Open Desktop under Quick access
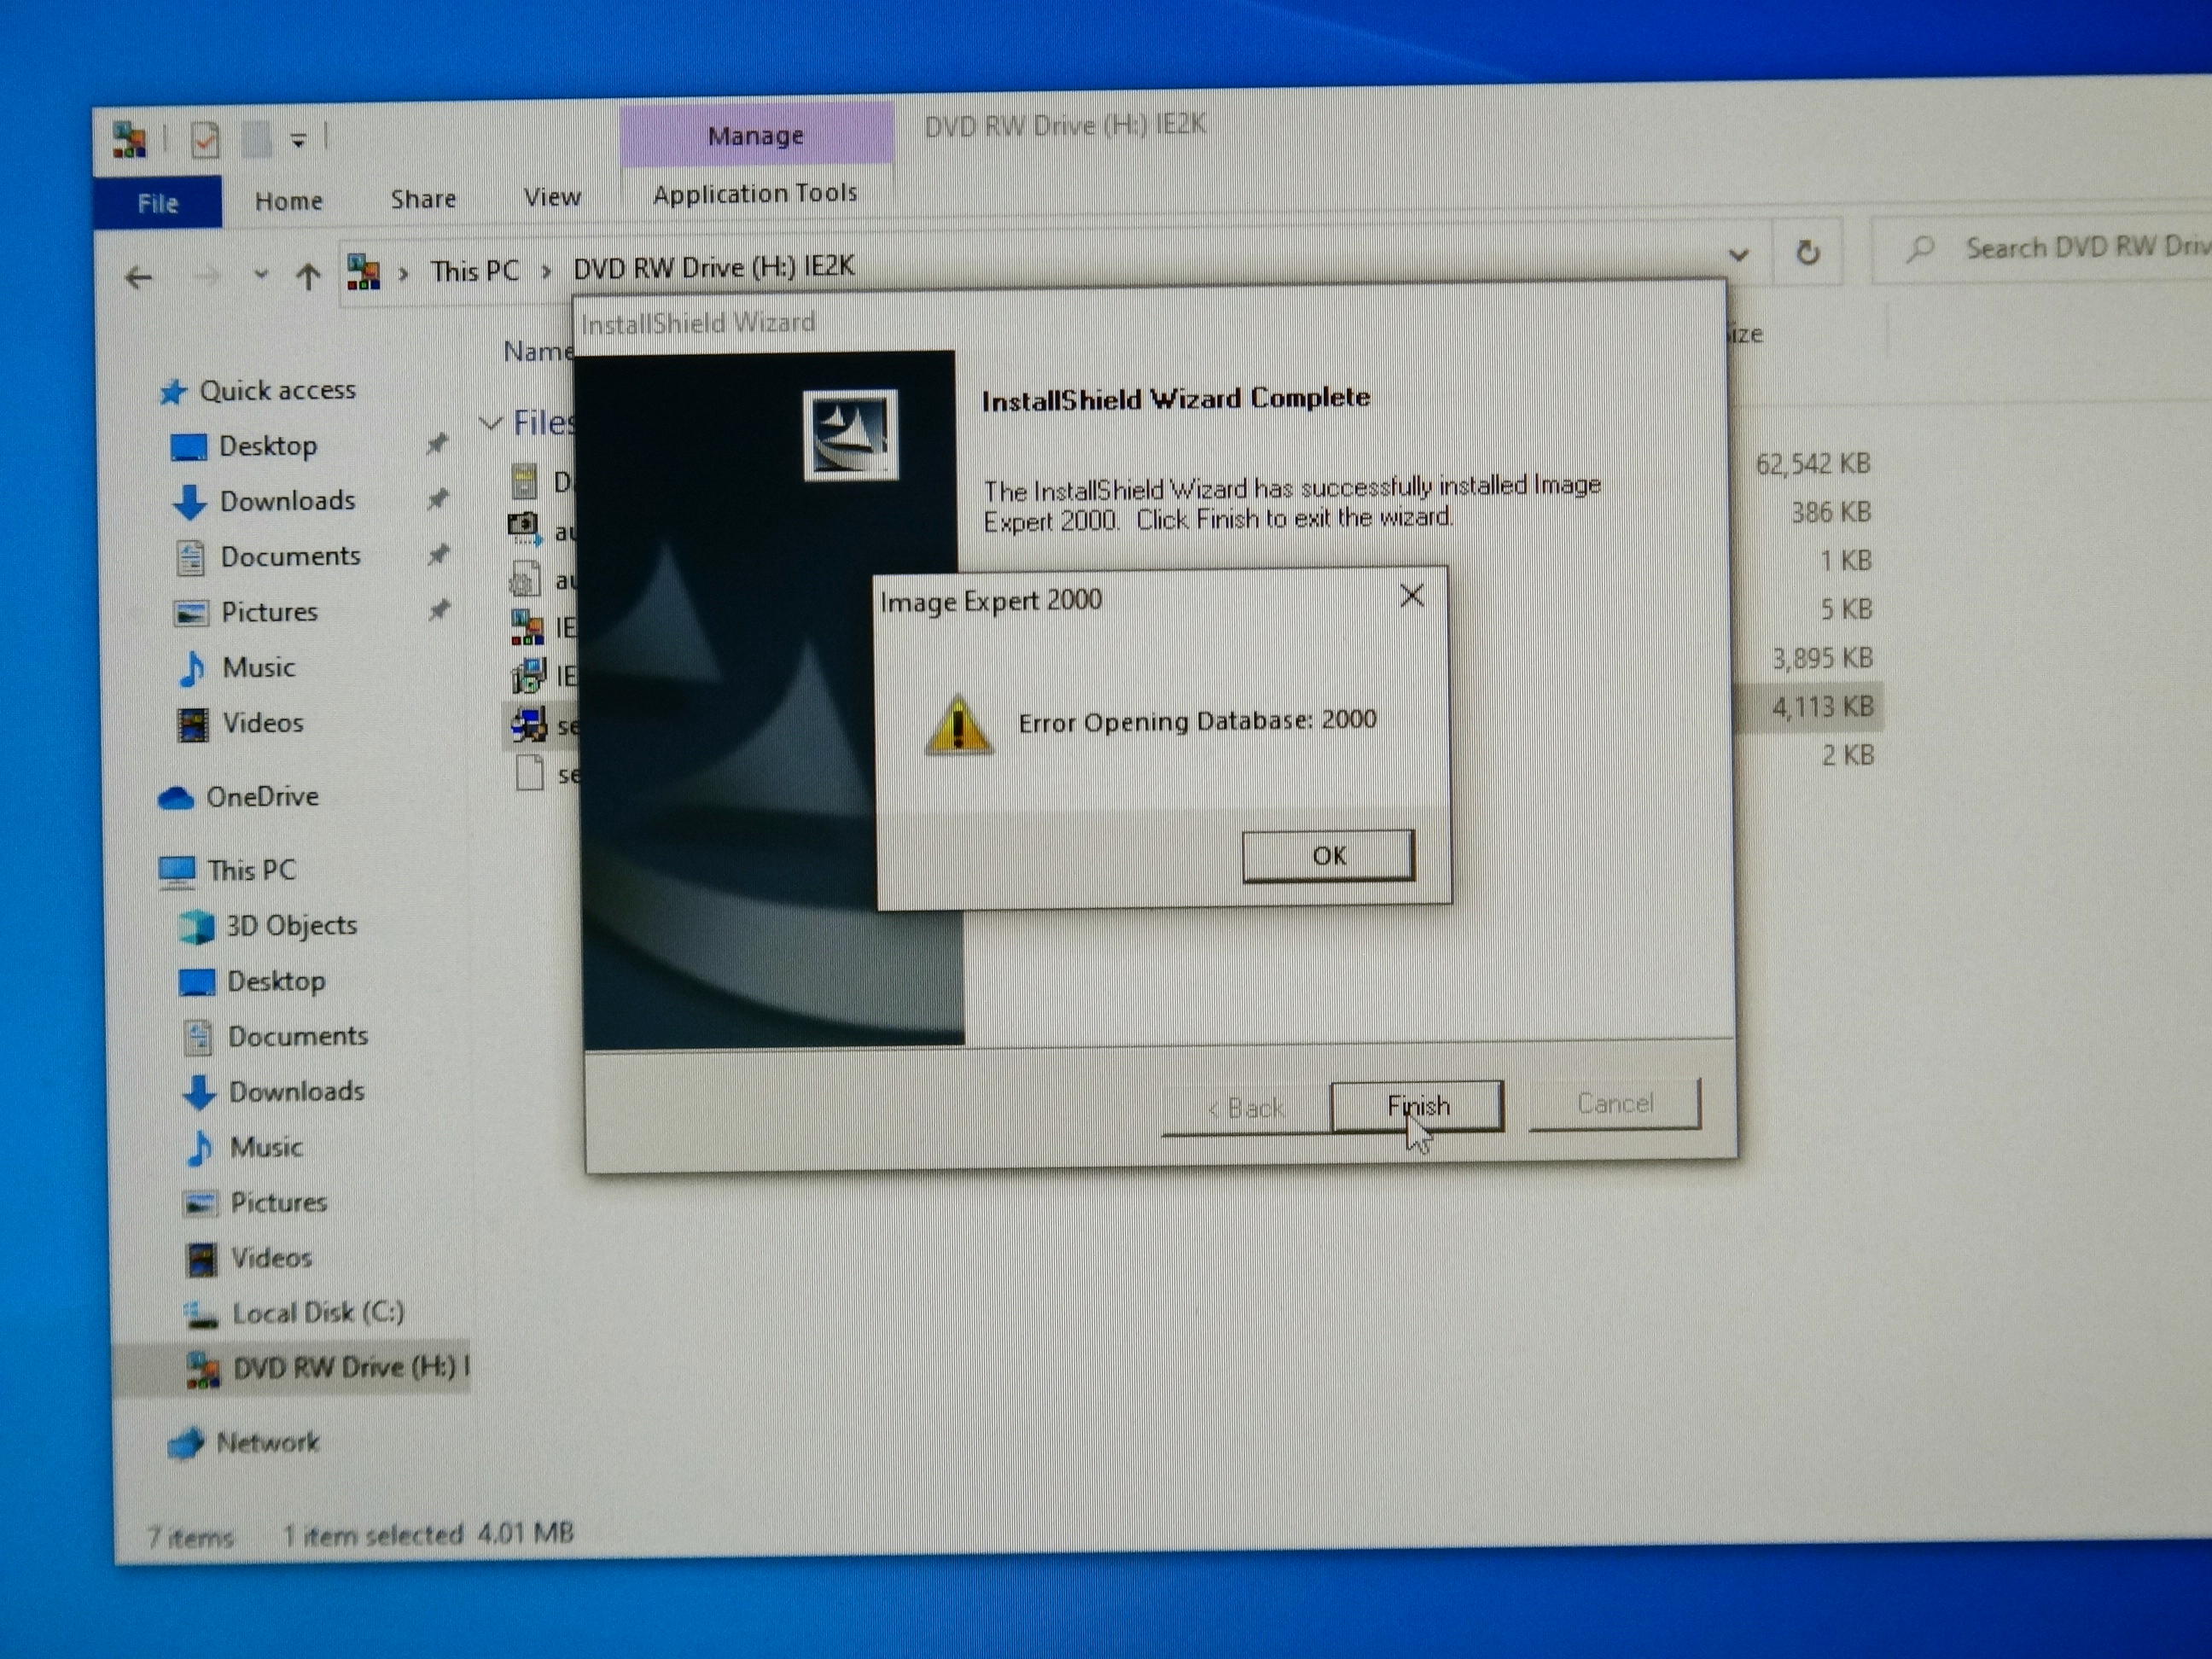 [267, 446]
